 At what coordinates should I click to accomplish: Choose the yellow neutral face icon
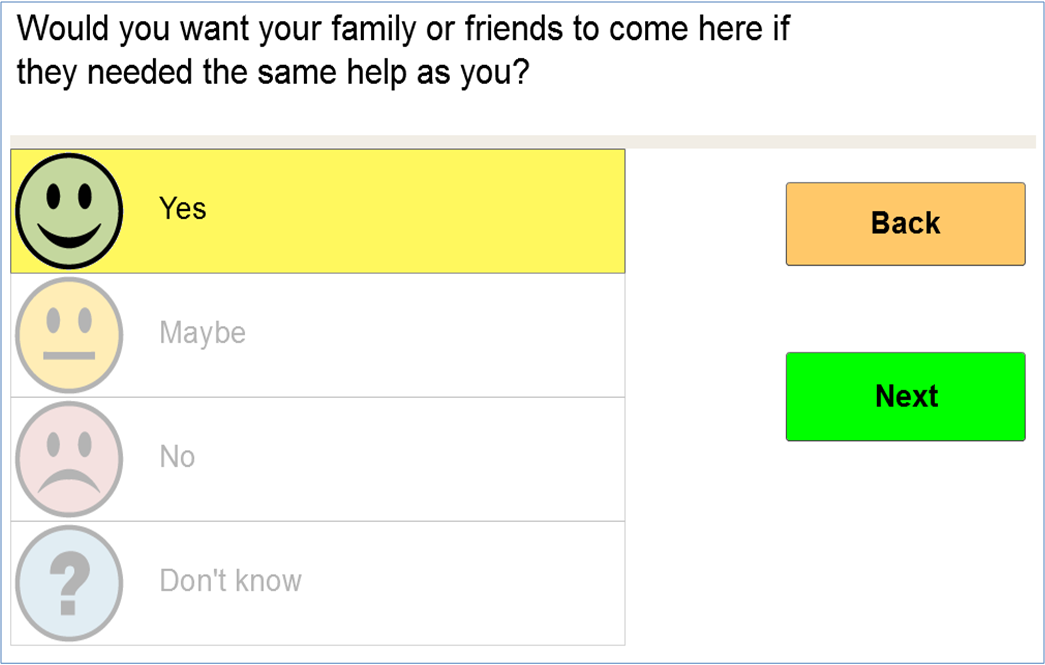point(69,335)
